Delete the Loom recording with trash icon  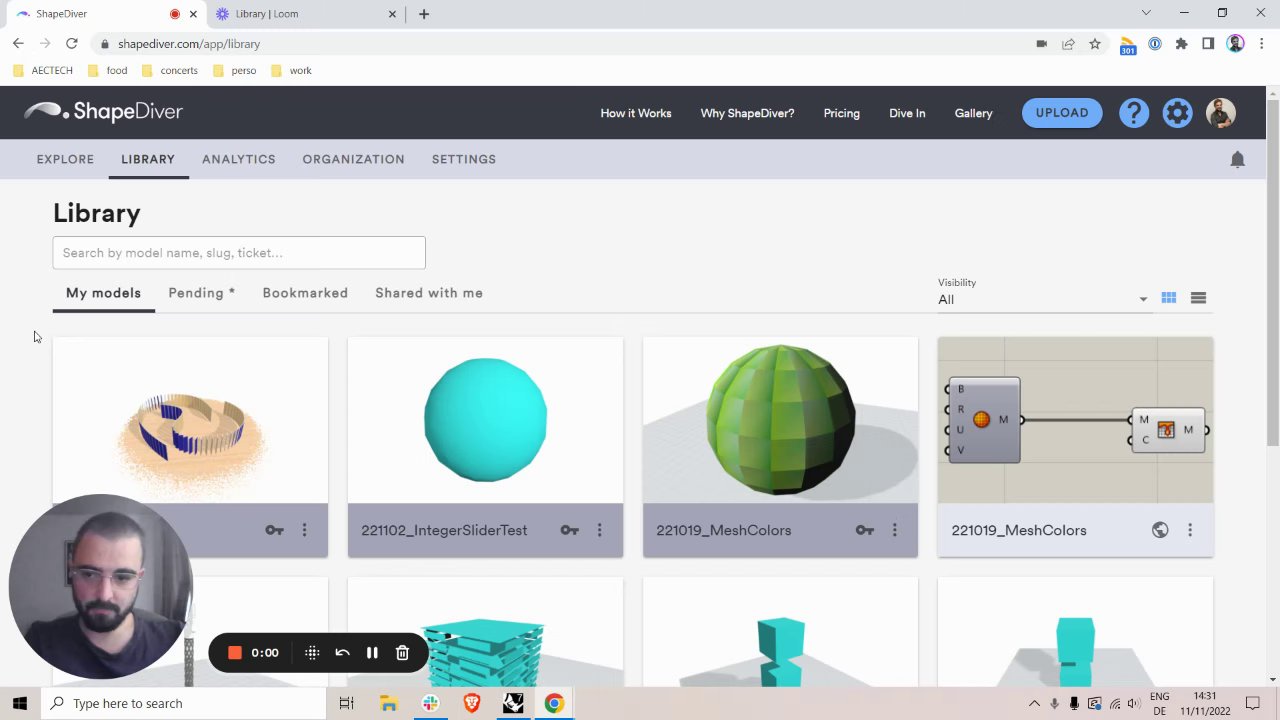pos(402,653)
